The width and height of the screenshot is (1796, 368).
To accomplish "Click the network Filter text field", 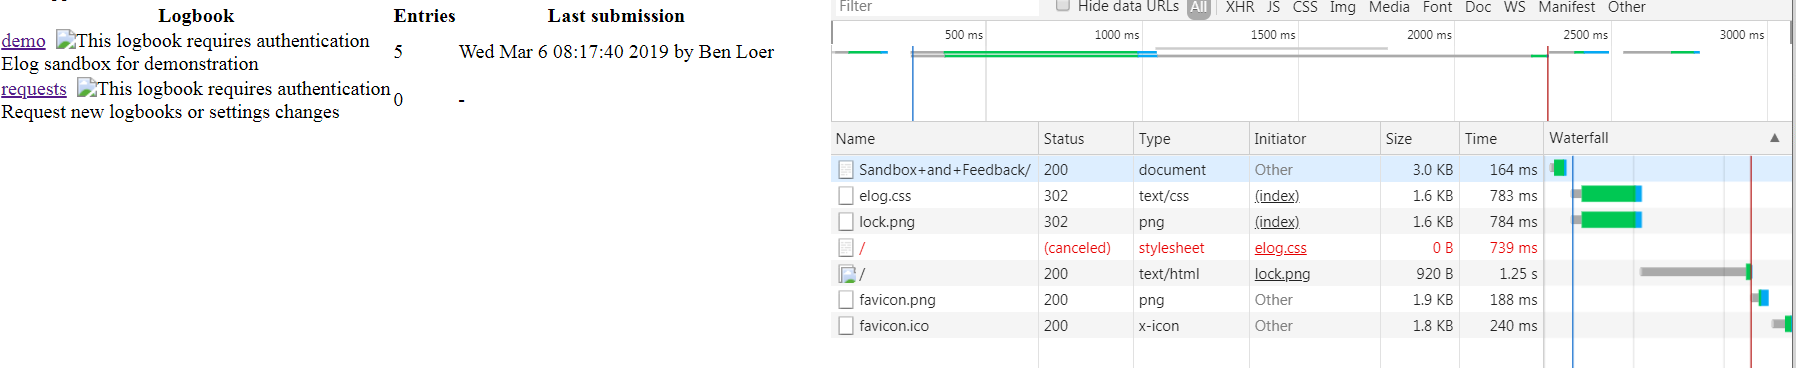I will click(x=937, y=7).
